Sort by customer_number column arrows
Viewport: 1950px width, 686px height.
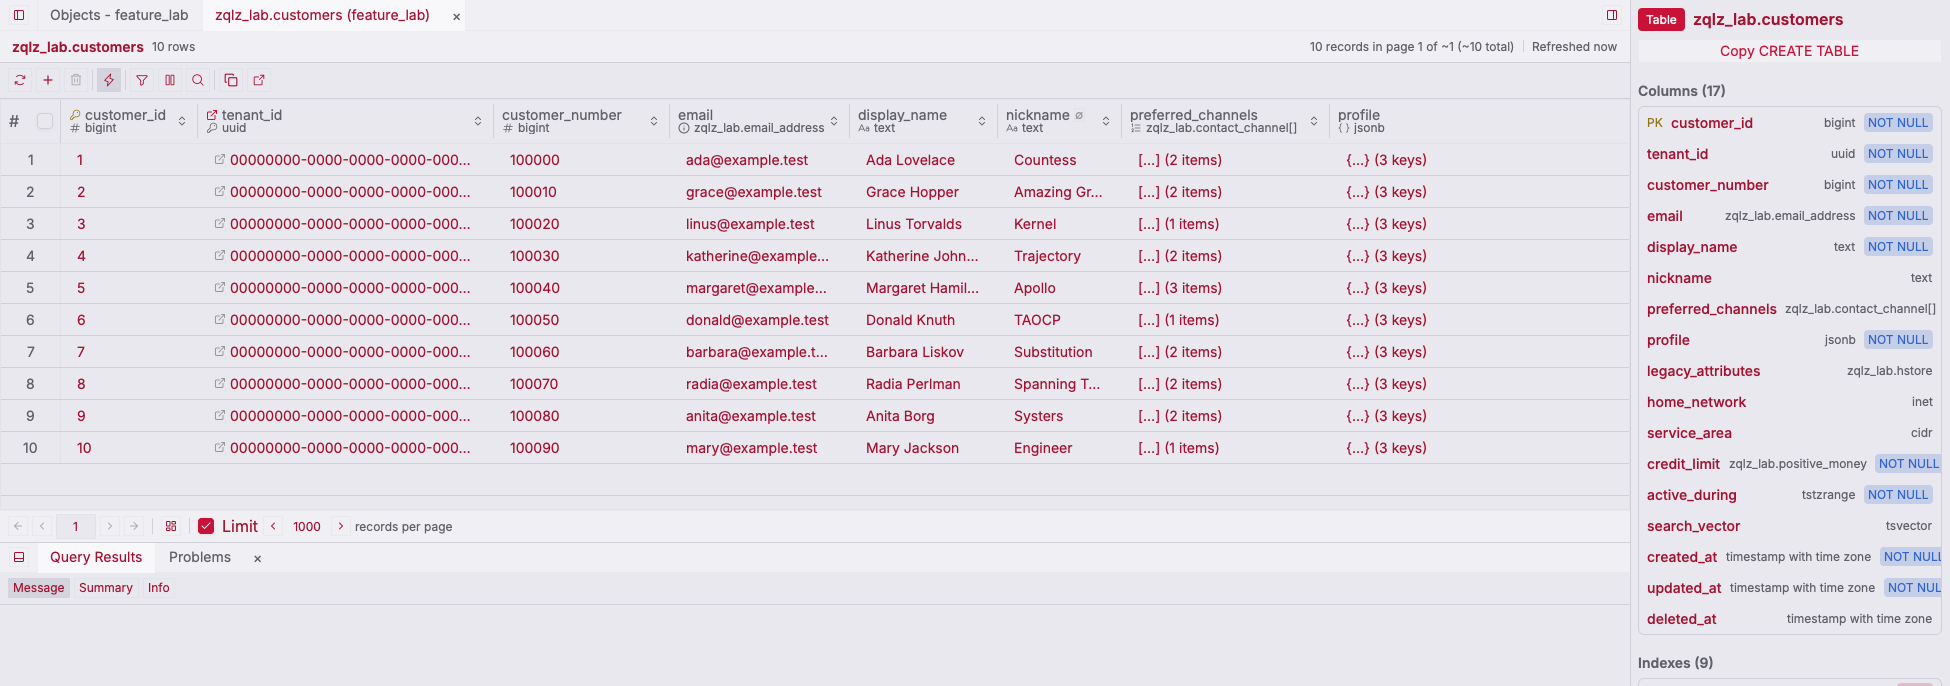click(654, 121)
